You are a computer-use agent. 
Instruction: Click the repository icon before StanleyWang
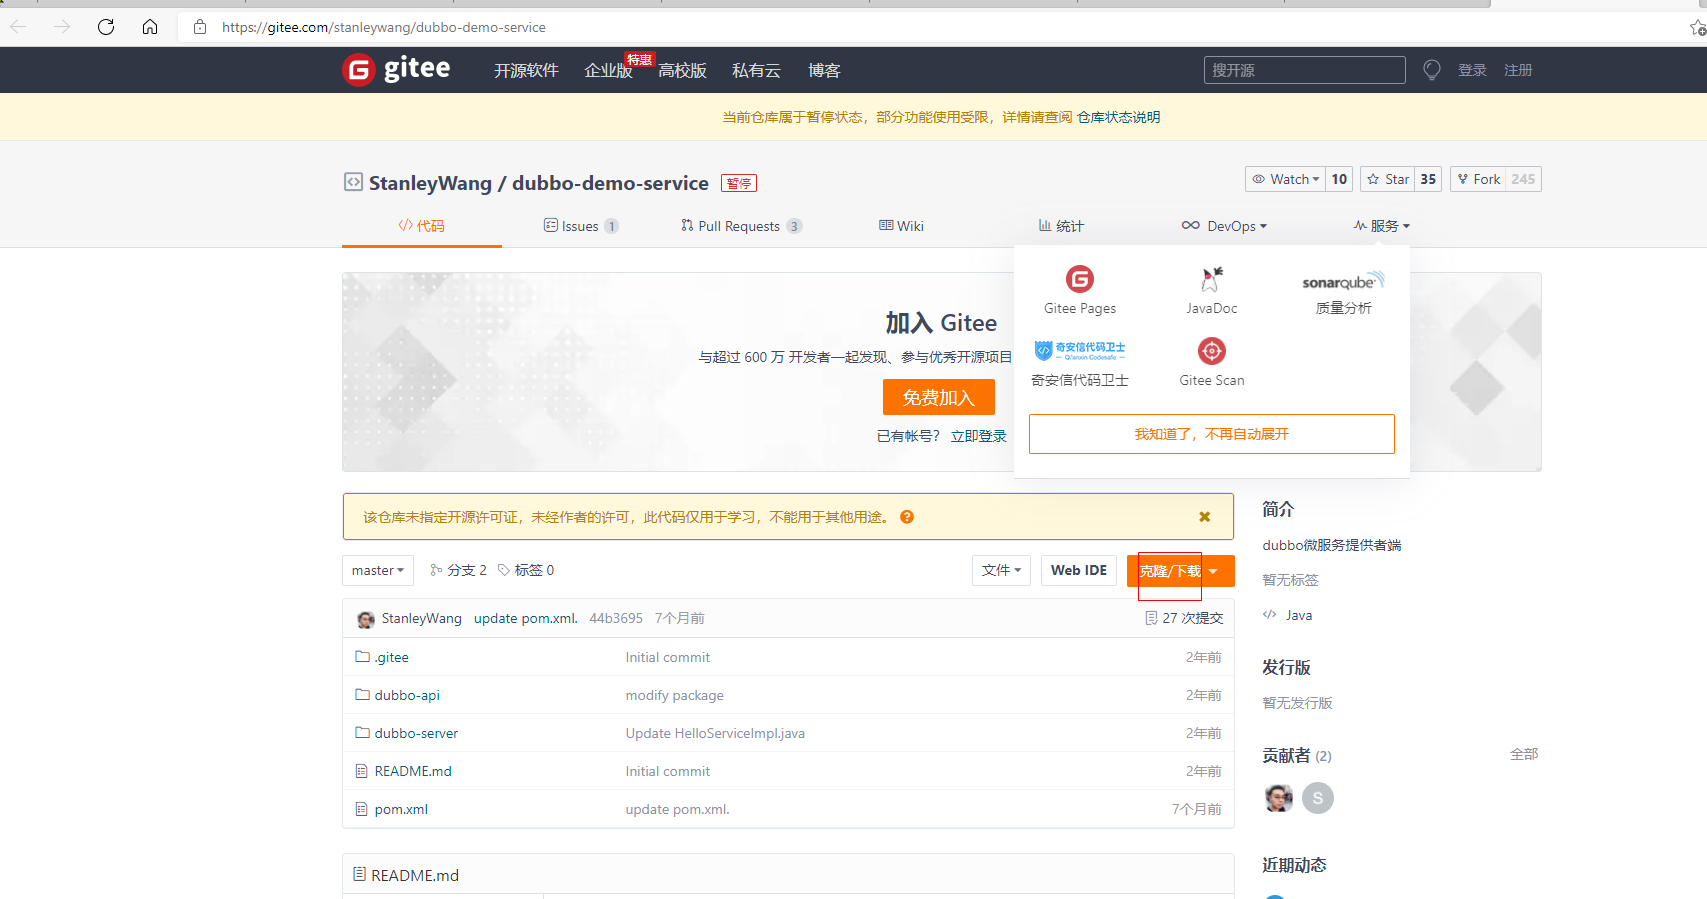click(353, 182)
